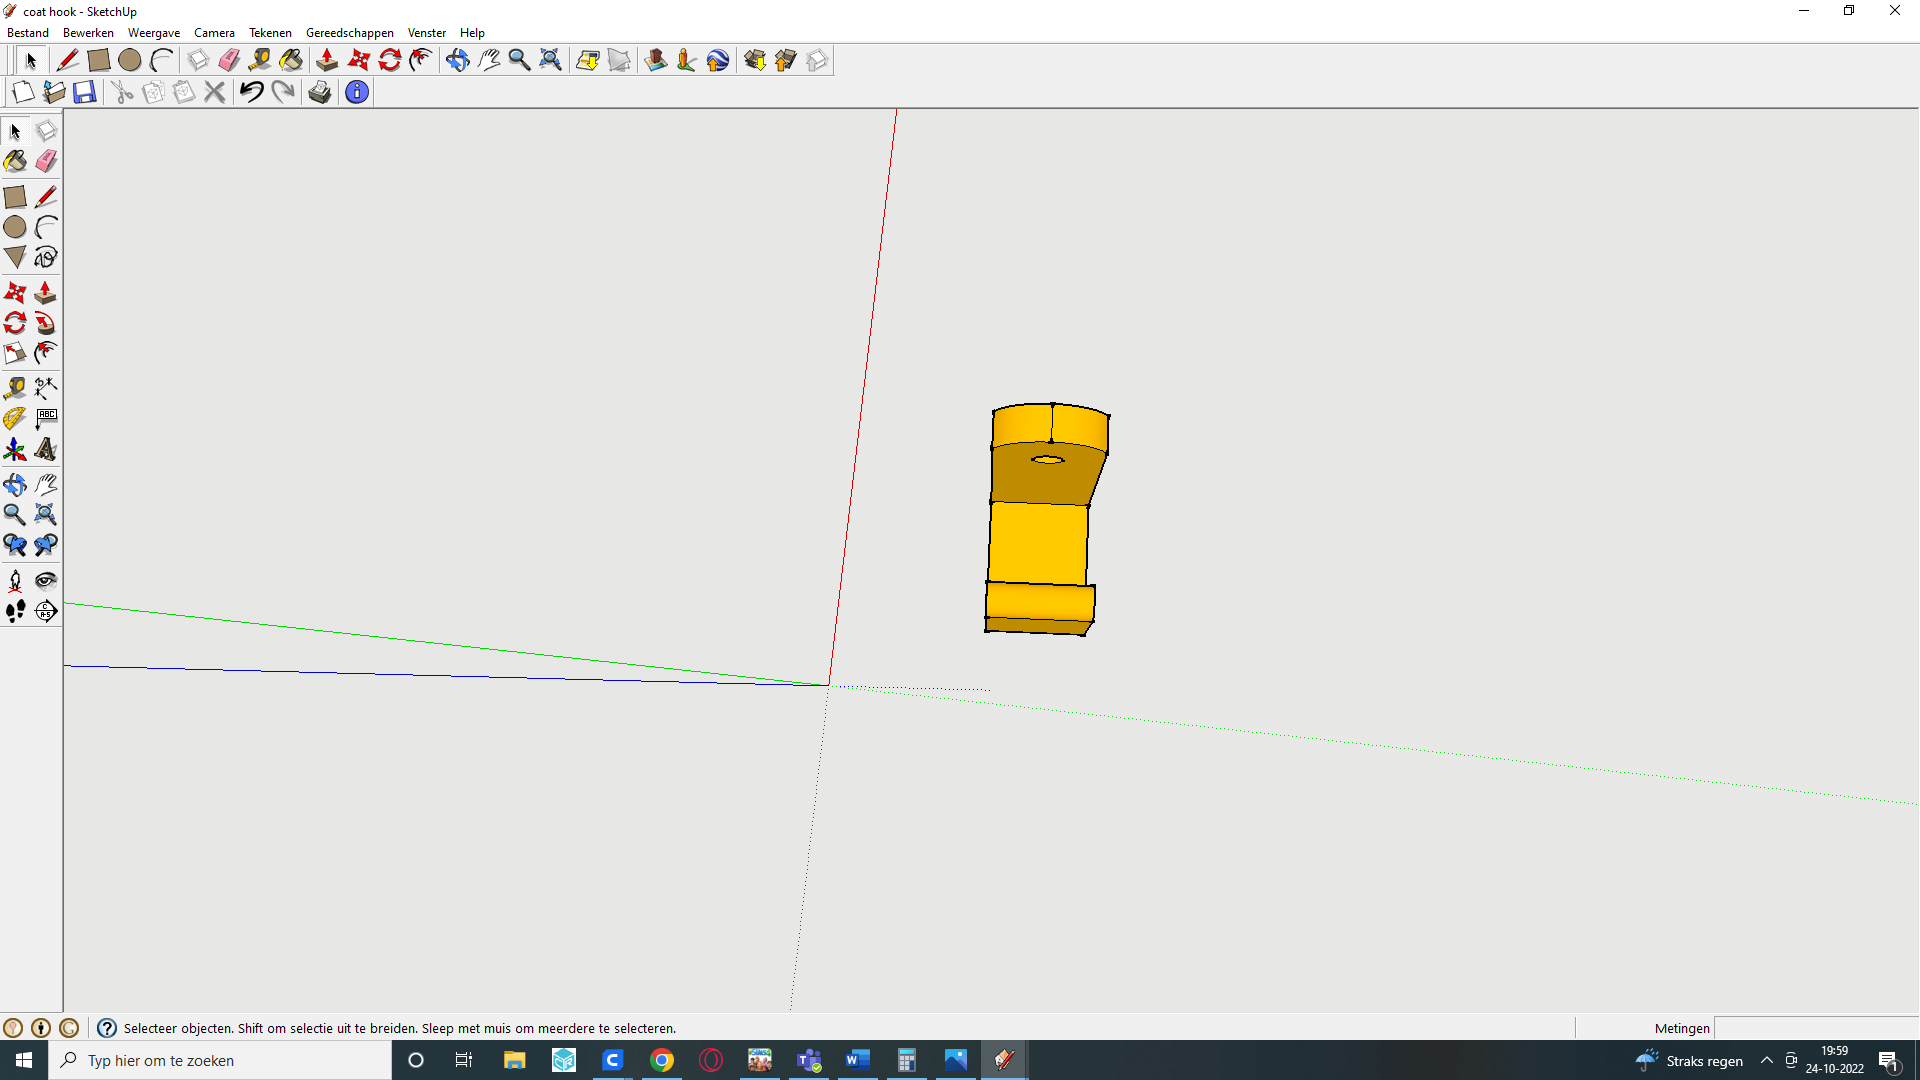The width and height of the screenshot is (1920, 1080).
Task: Switch to the Look Around tool
Action: pyautogui.click(x=46, y=580)
